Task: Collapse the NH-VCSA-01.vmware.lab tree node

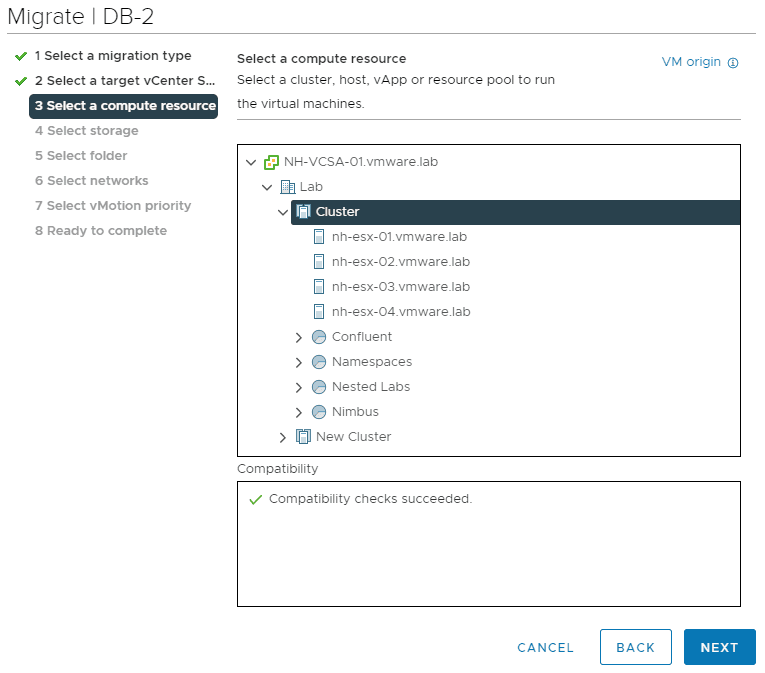Action: [x=250, y=162]
